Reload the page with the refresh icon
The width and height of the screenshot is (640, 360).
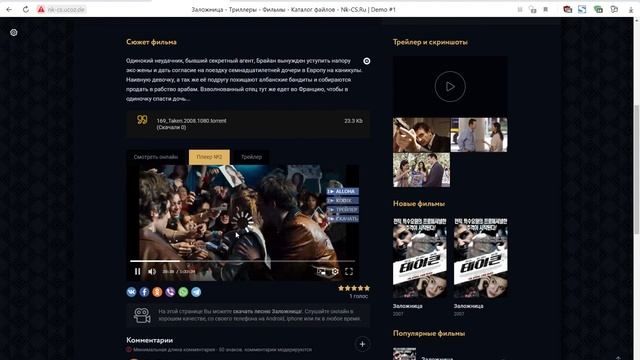pyautogui.click(x=26, y=9)
